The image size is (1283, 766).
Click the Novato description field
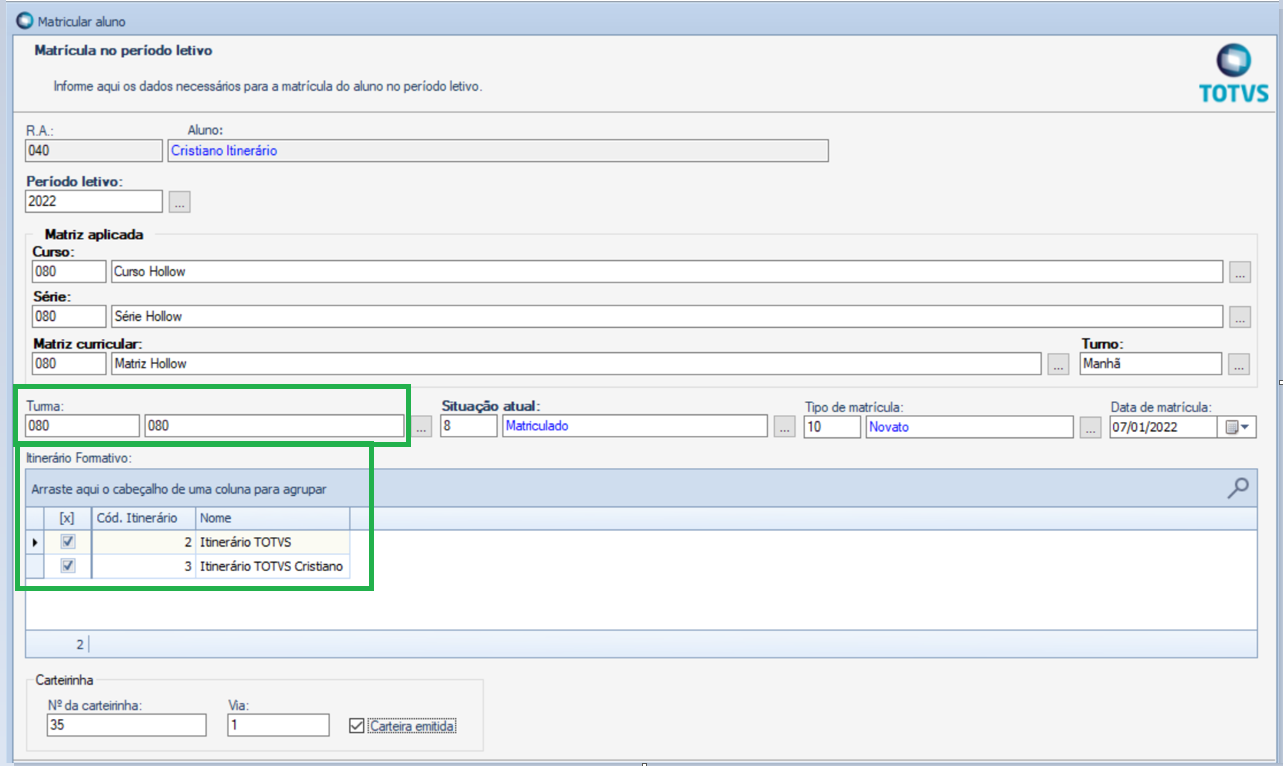point(969,426)
